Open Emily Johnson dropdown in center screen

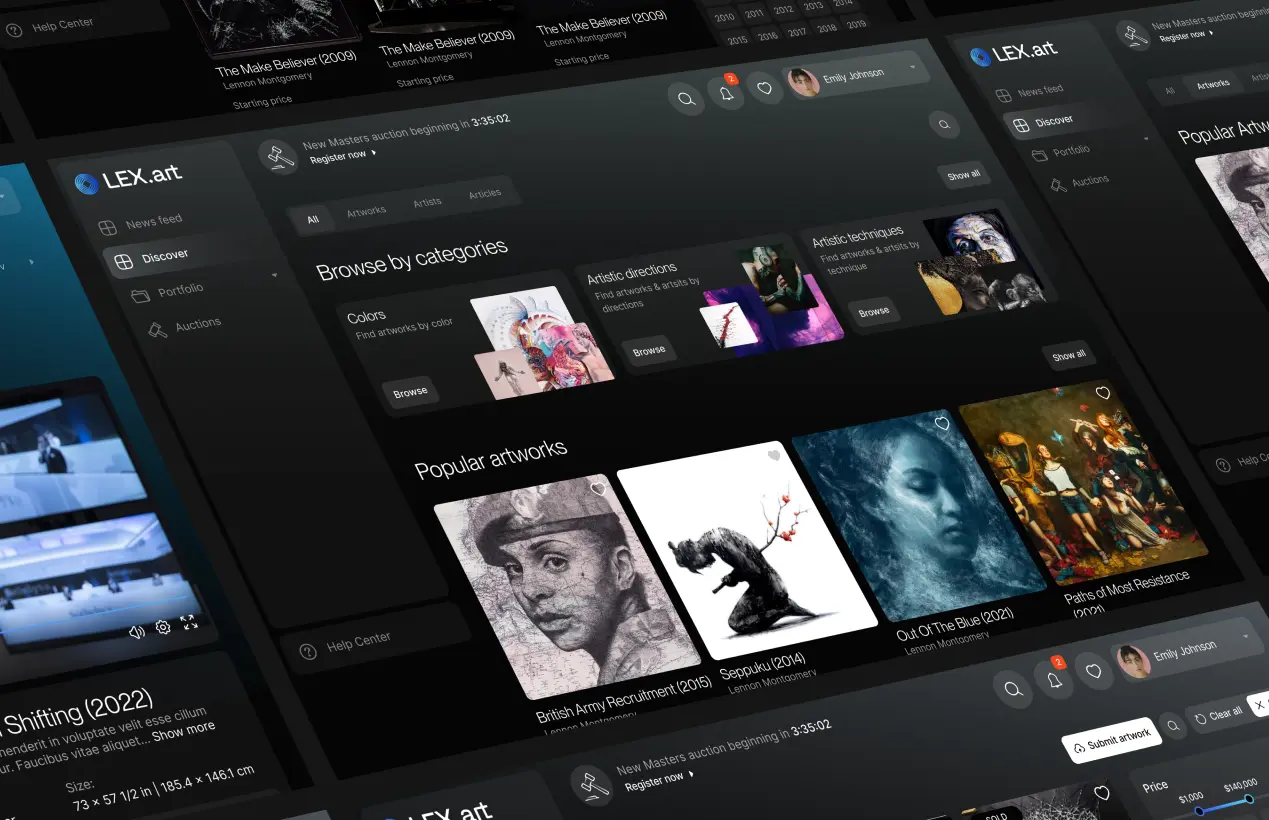click(857, 77)
